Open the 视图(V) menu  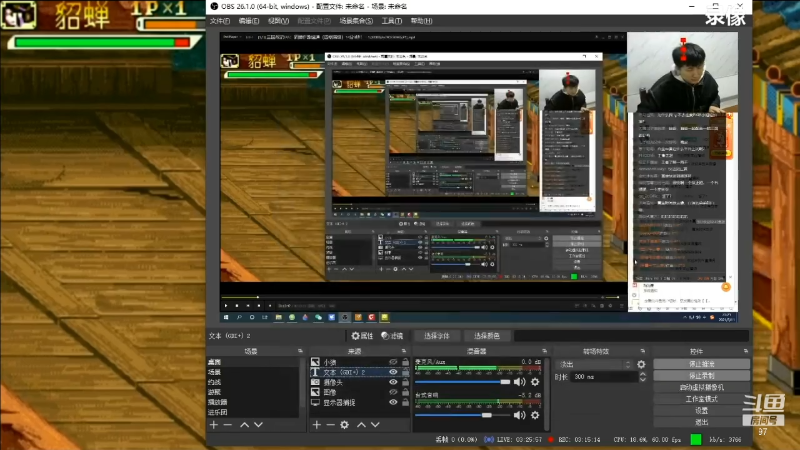click(278, 21)
